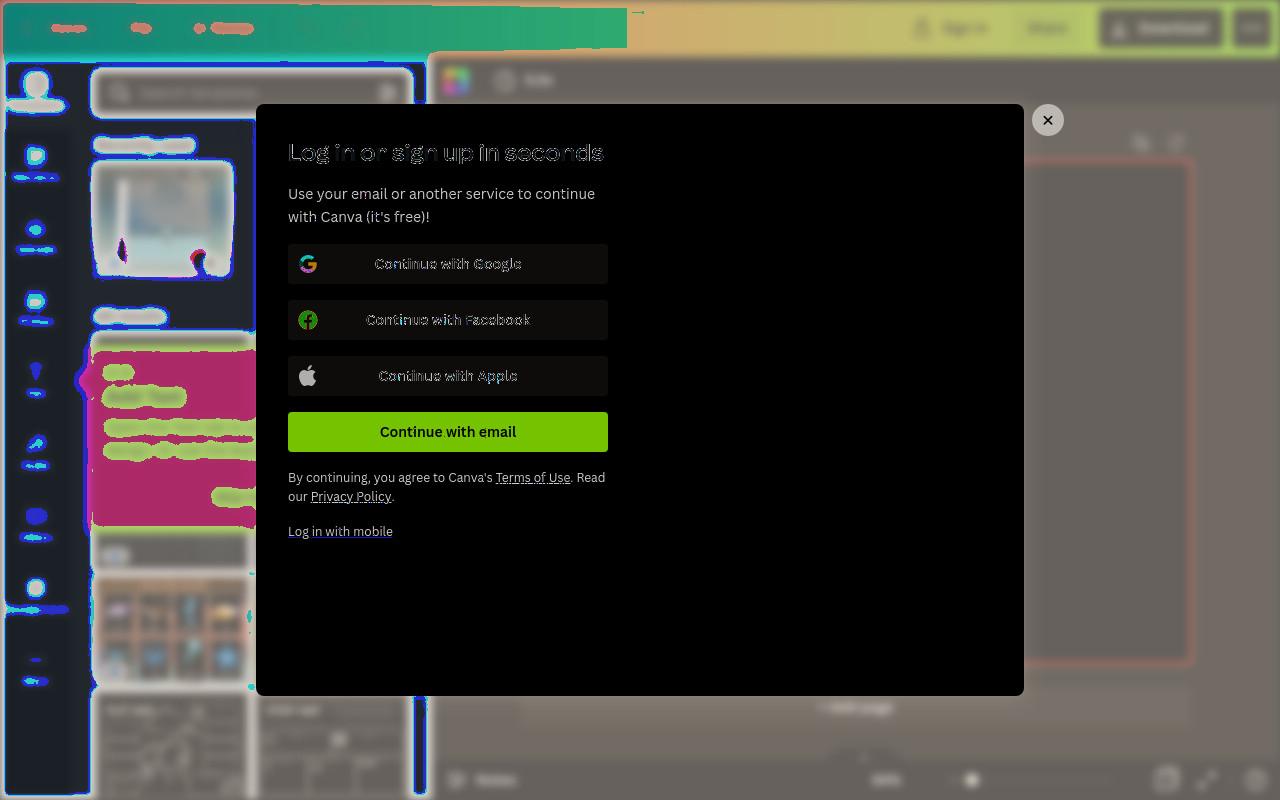Click the fullscreen arrows icon in bottom bar
1280x800 pixels.
(x=1208, y=780)
